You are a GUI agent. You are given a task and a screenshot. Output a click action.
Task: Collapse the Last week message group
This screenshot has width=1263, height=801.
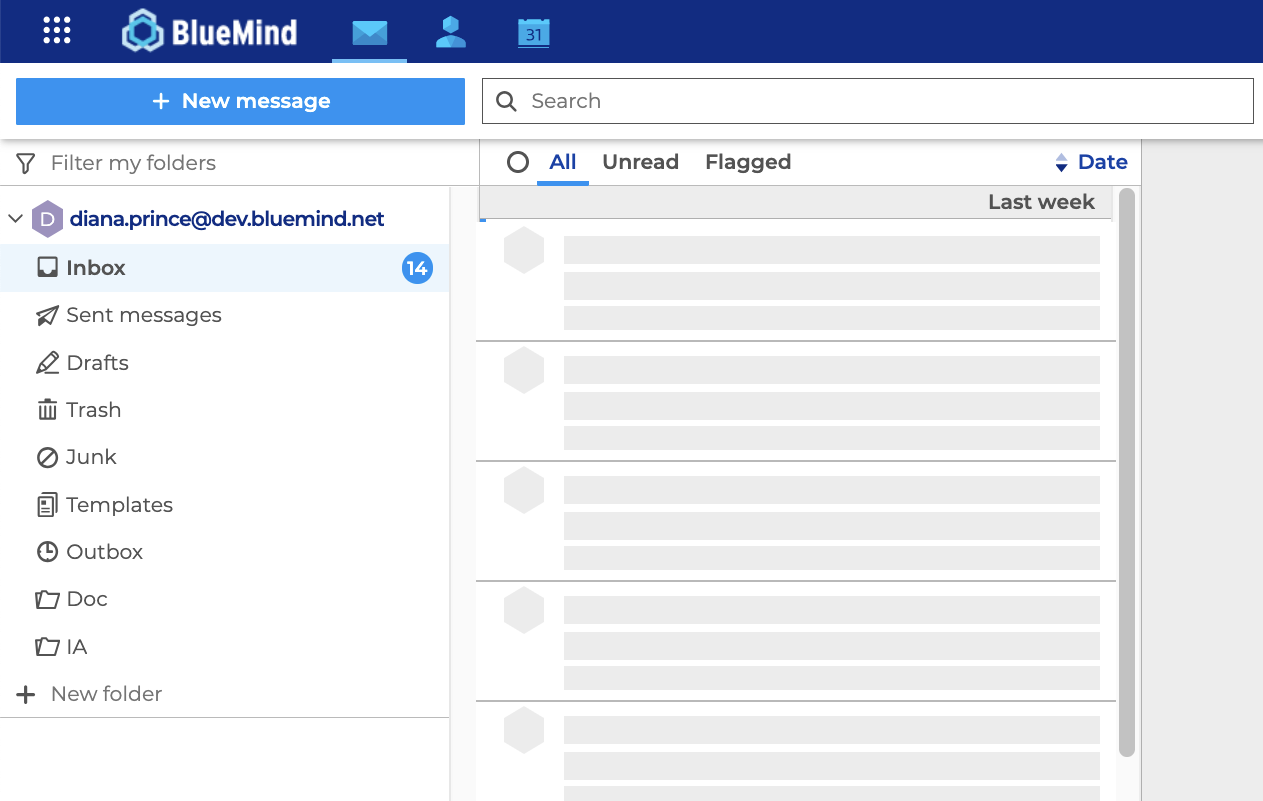coord(1041,202)
